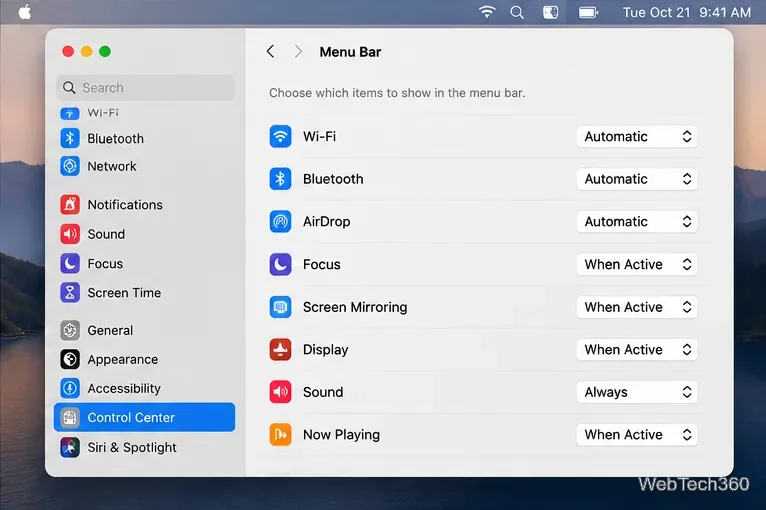Click the Display icon in the list

(280, 349)
